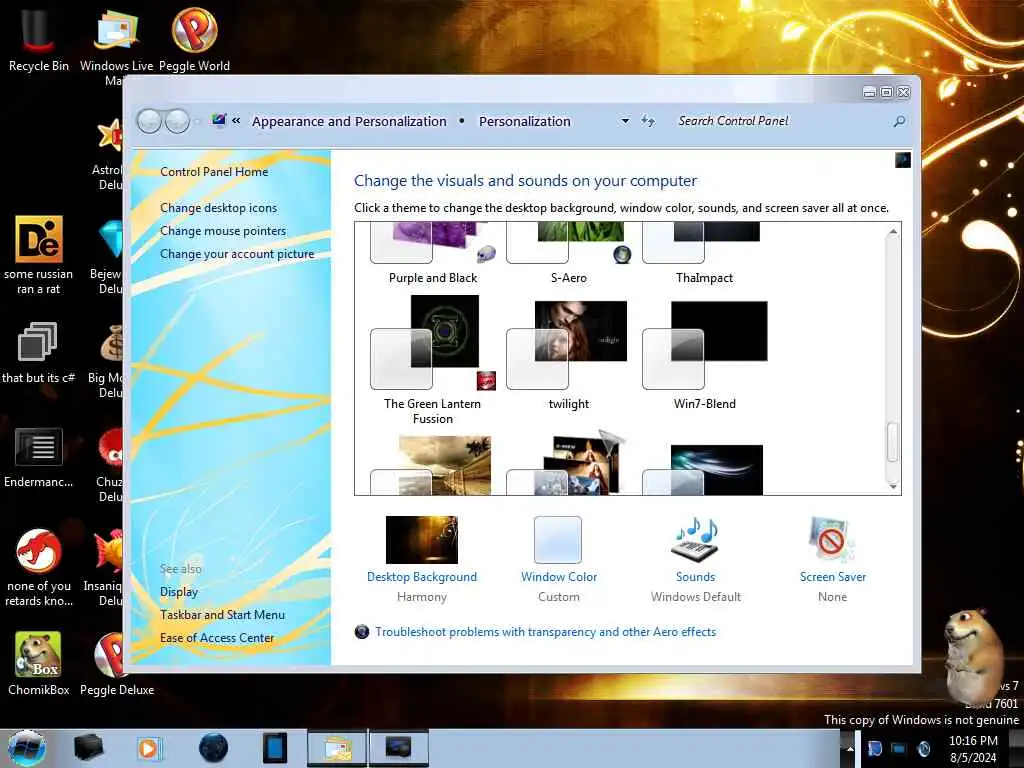Open Ease of Access Center link
Viewport: 1024px width, 768px height.
(217, 637)
